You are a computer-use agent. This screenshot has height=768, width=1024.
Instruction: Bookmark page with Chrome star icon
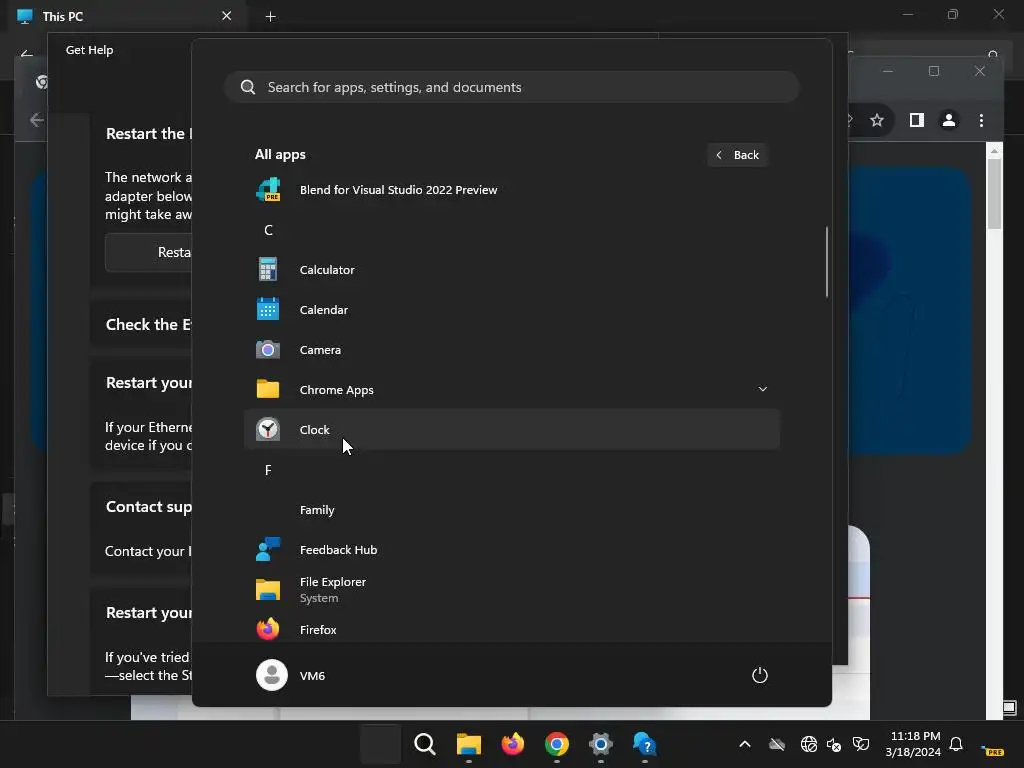(877, 120)
